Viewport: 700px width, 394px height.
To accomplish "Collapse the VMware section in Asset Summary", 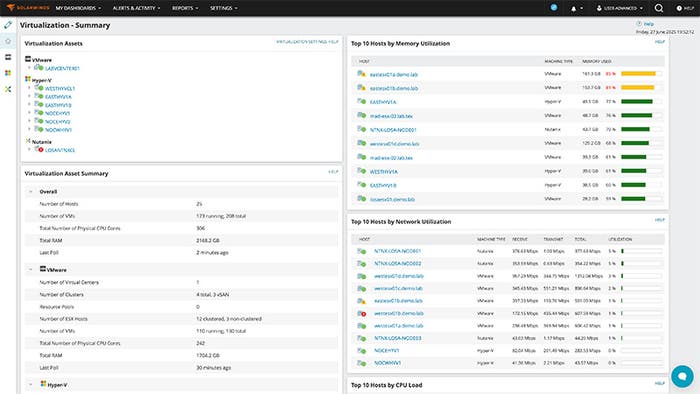I will [x=31, y=270].
